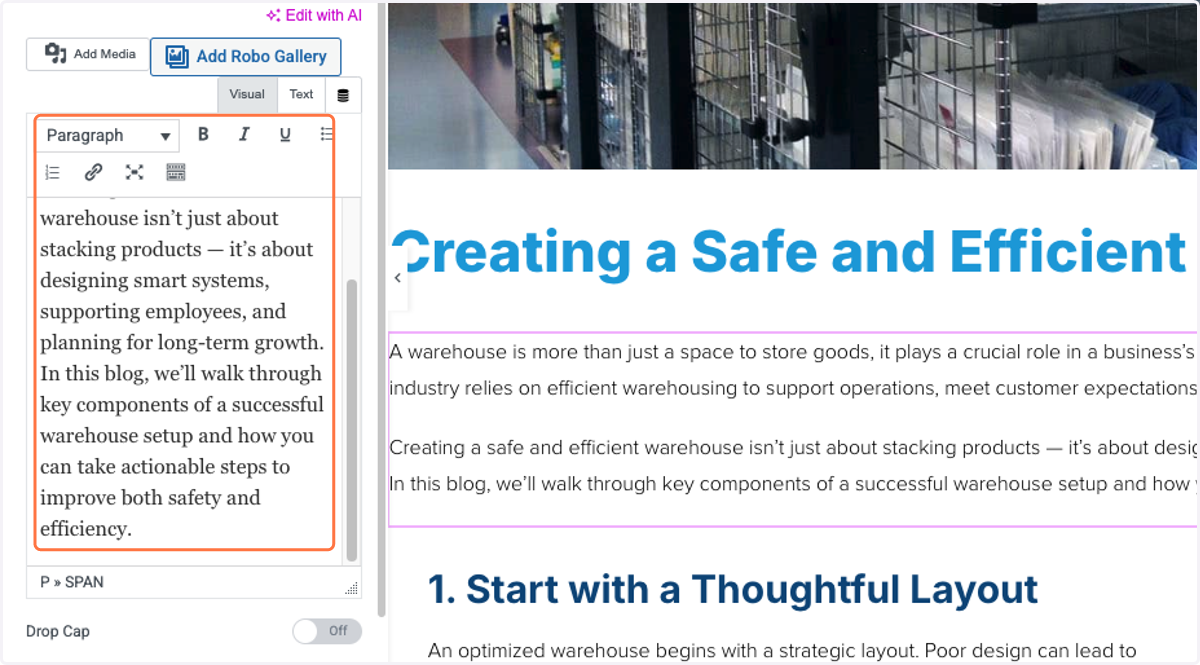
Task: Click the 'Drop Cap' label
Action: coord(58,631)
